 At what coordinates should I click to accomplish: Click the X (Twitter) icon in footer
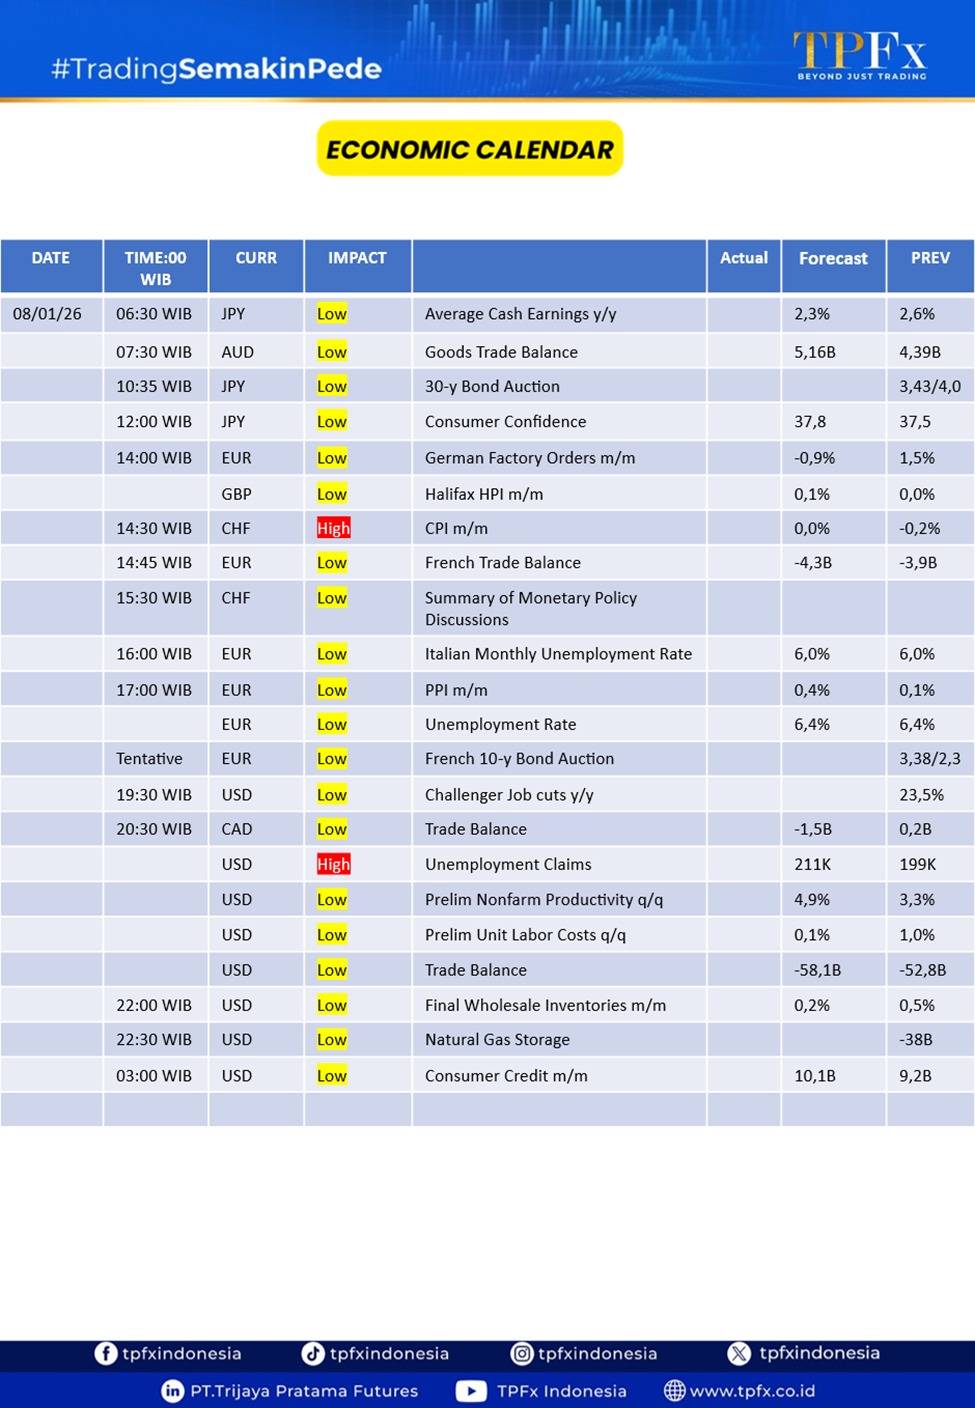739,1353
